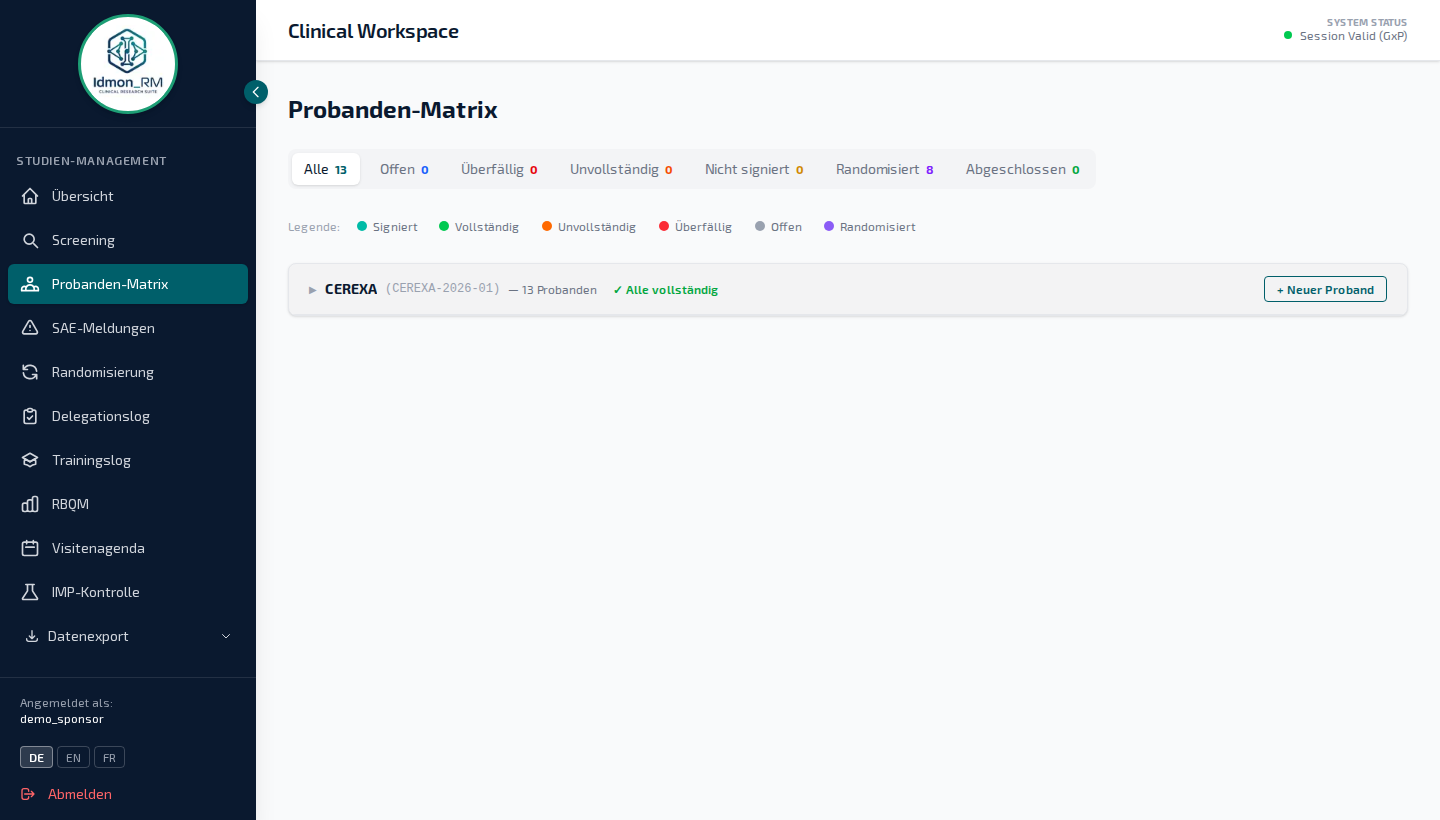
Task: Show Unvollständig participants tab
Action: click(621, 169)
